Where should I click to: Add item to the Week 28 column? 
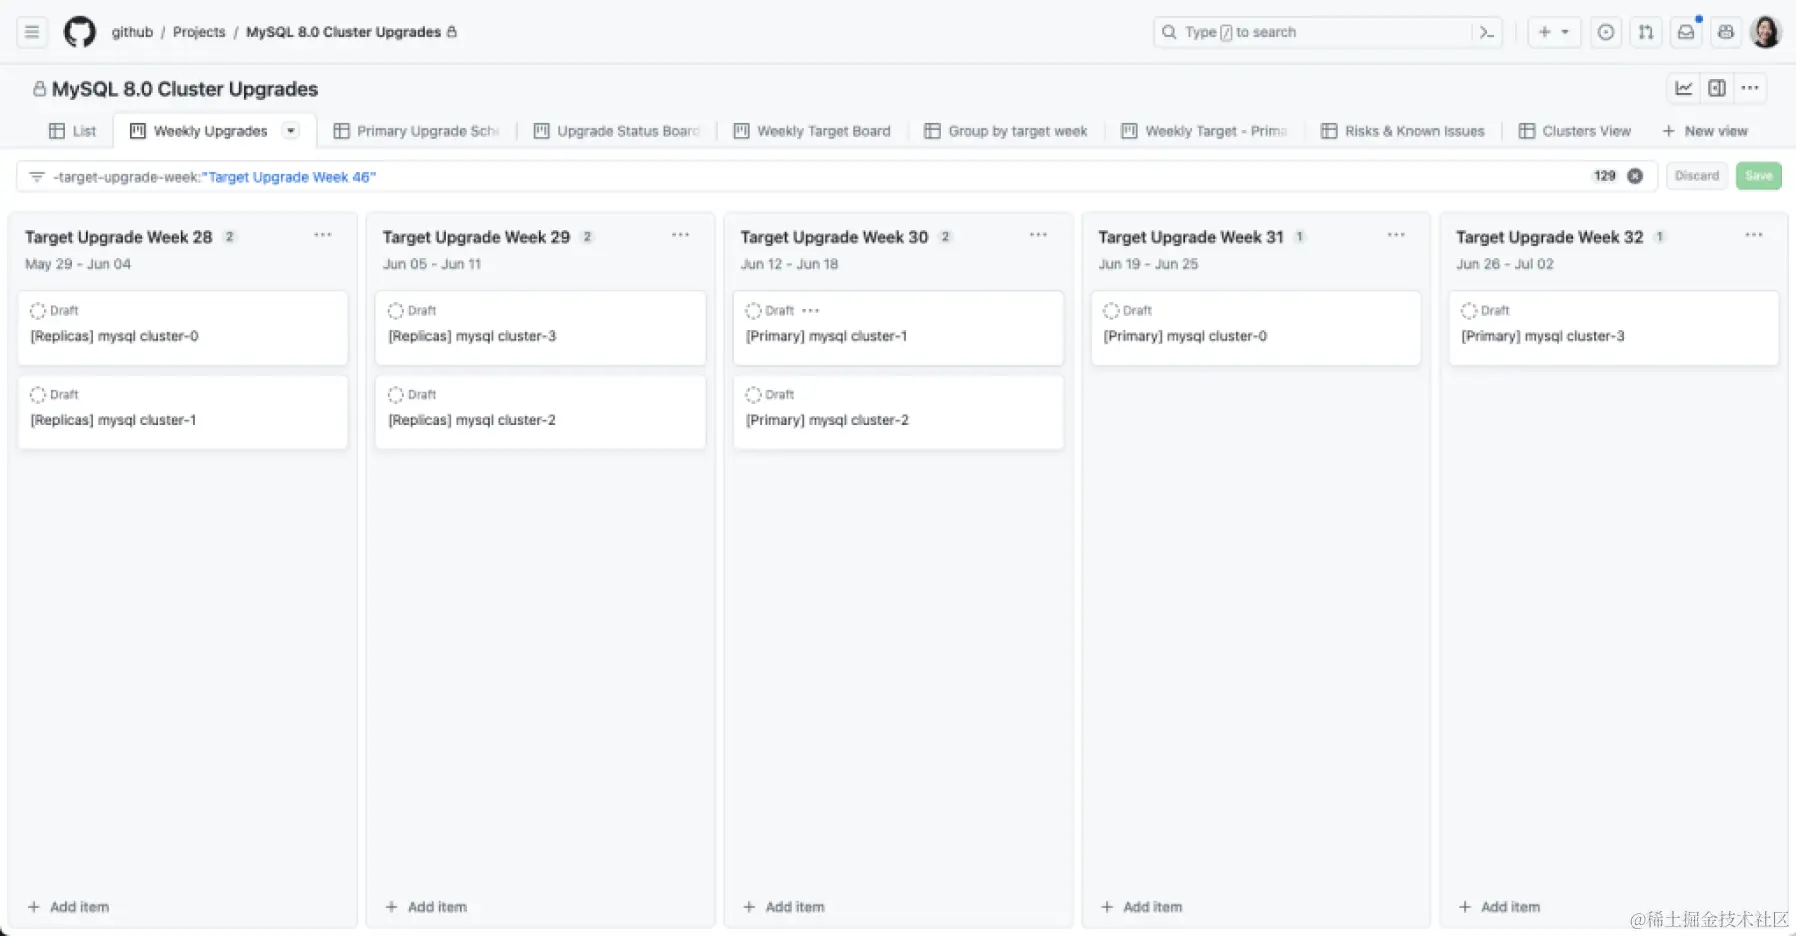(69, 907)
